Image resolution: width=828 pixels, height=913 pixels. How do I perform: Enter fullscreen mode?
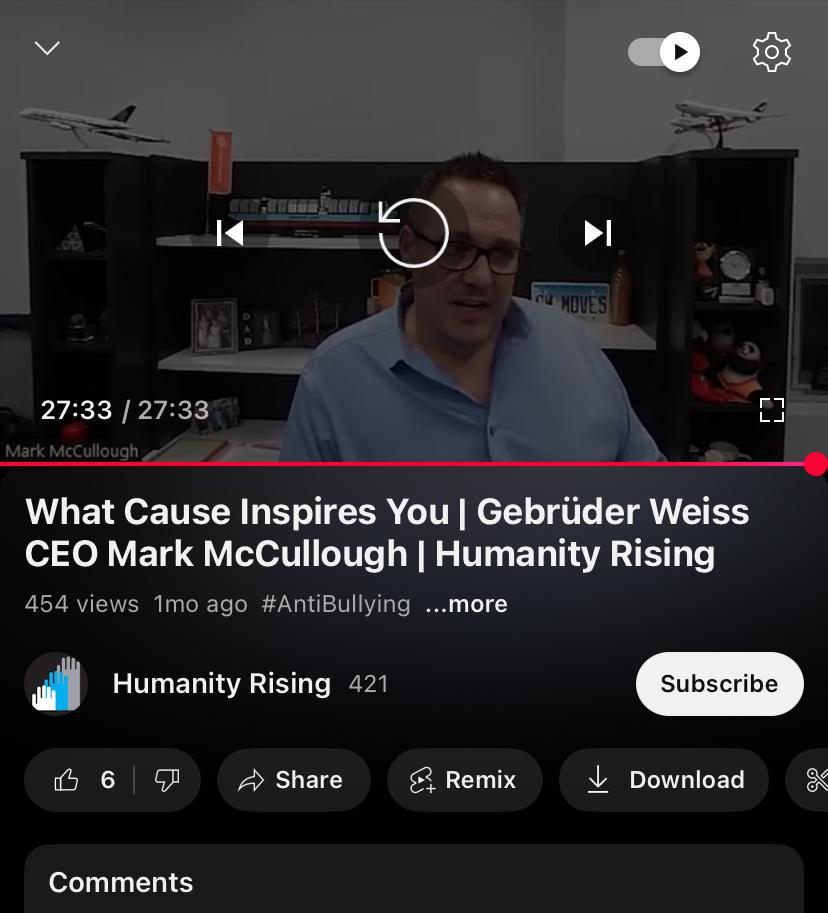pos(772,410)
